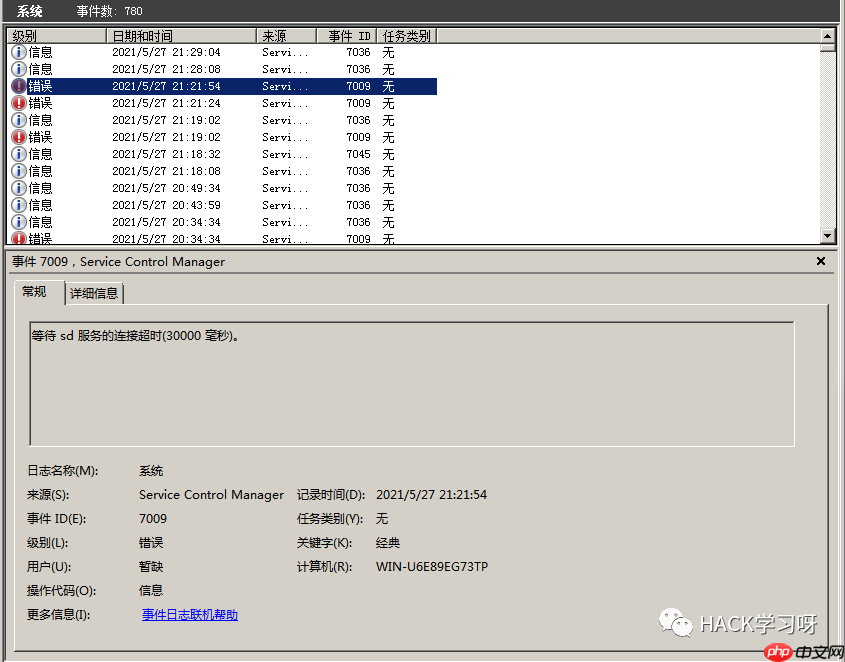This screenshot has height=662, width=845.
Task: Click keyword value 经典
Action: point(387,542)
